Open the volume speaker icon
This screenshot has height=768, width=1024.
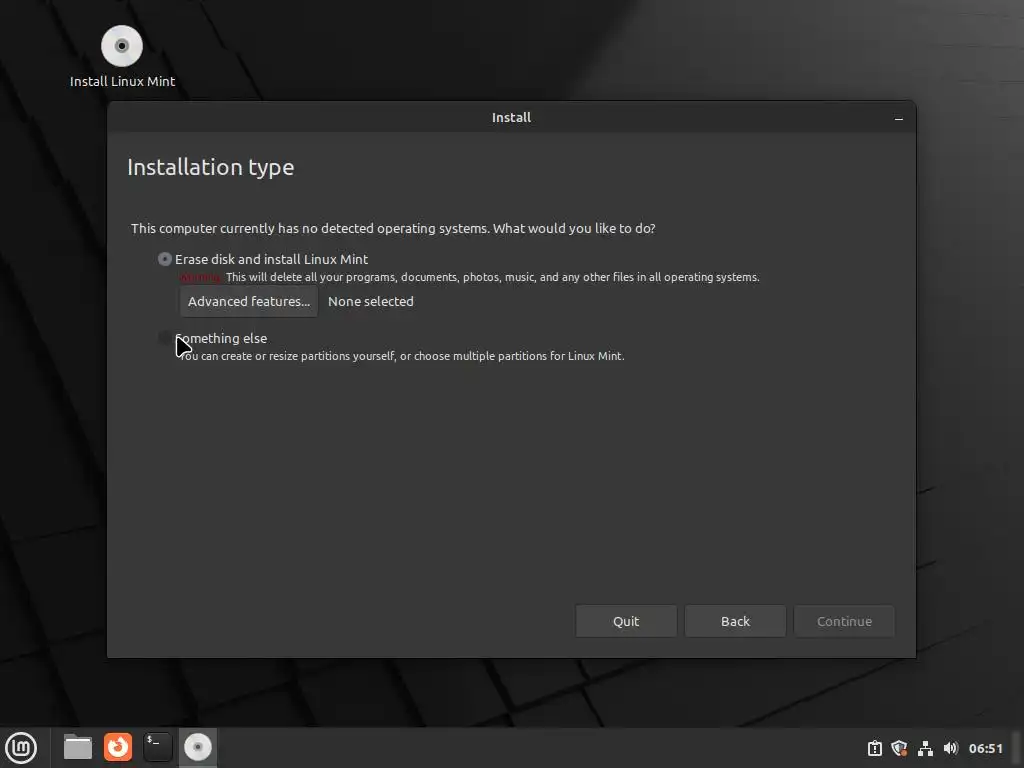pyautogui.click(x=950, y=748)
